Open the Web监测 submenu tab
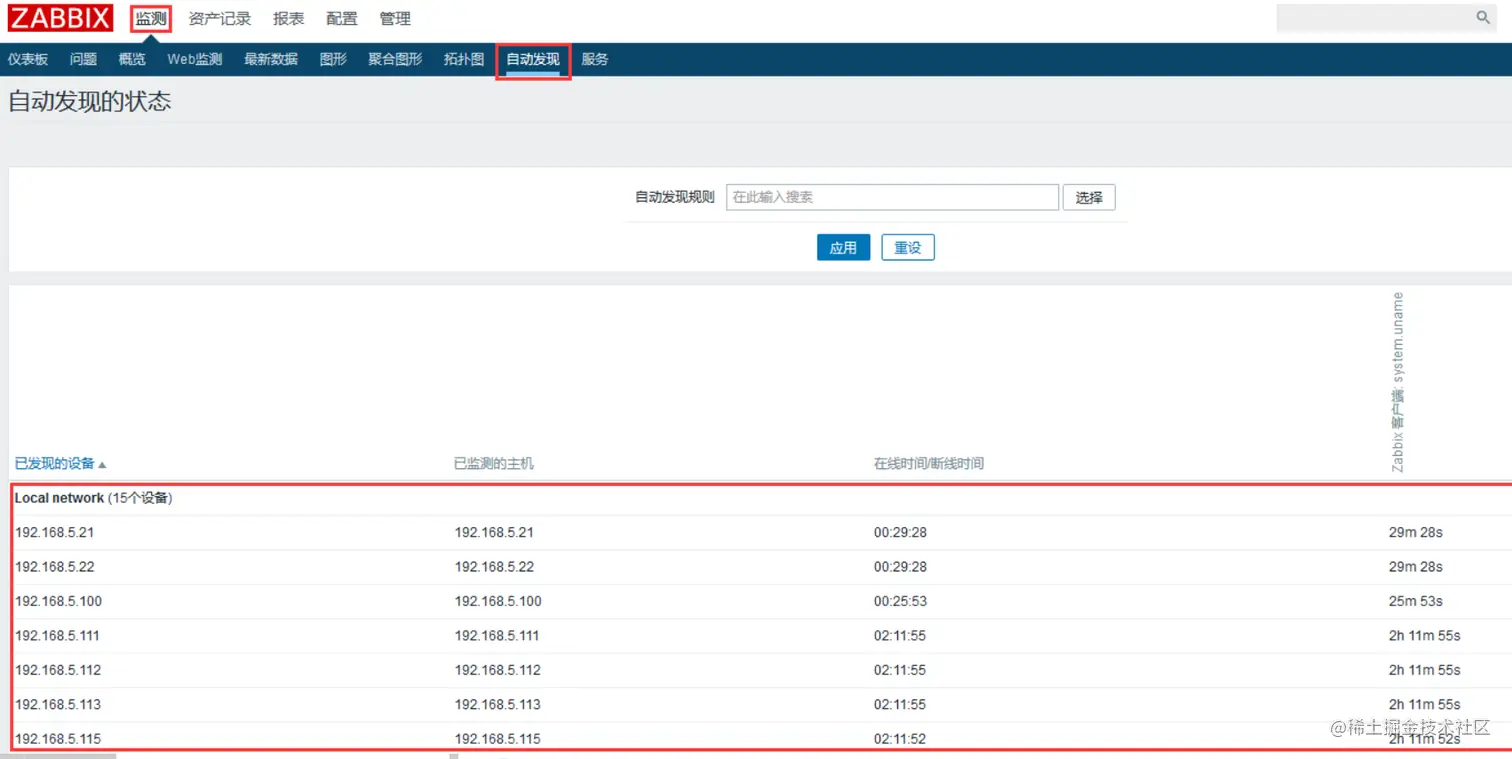1512x759 pixels. [195, 59]
